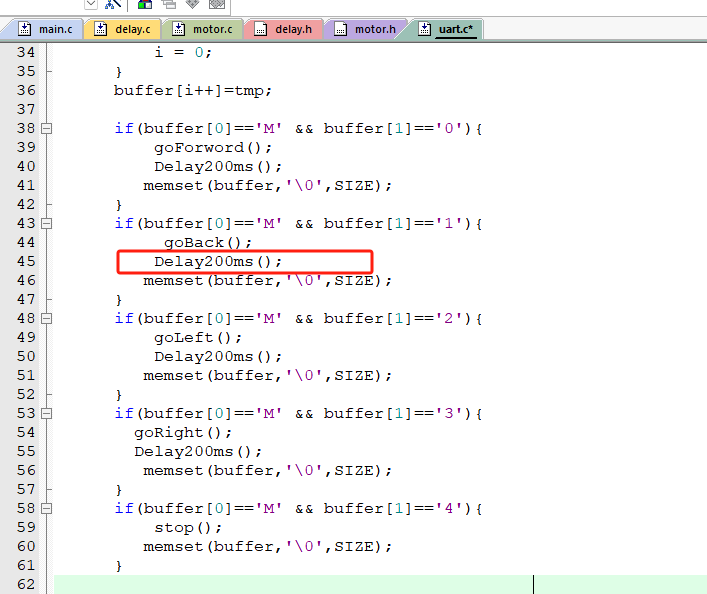Viewport: 707px width, 594px height.
Task: Click the stop() call on line 59
Action: pyautogui.click(x=188, y=528)
